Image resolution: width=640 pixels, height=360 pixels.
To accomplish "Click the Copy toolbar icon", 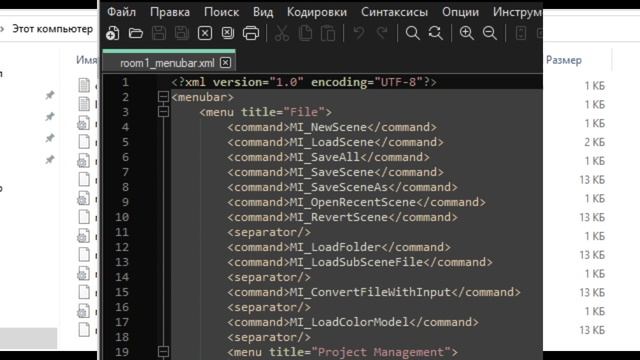I will [x=305, y=33].
